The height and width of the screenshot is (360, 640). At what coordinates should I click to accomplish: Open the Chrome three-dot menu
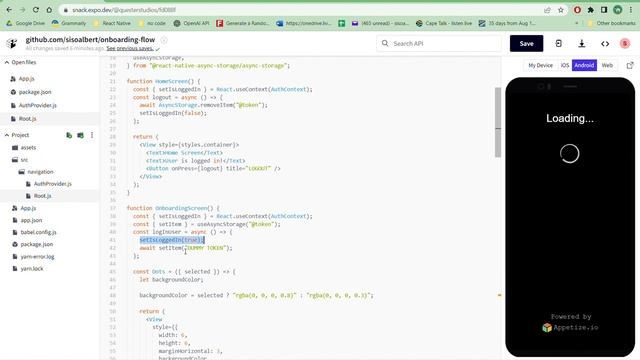(x=631, y=10)
